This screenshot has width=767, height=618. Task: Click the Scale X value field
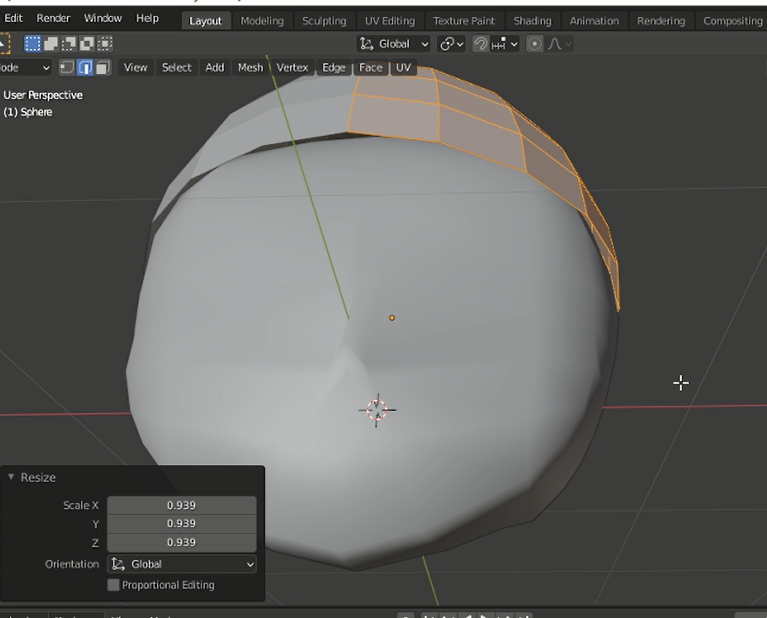[181, 505]
